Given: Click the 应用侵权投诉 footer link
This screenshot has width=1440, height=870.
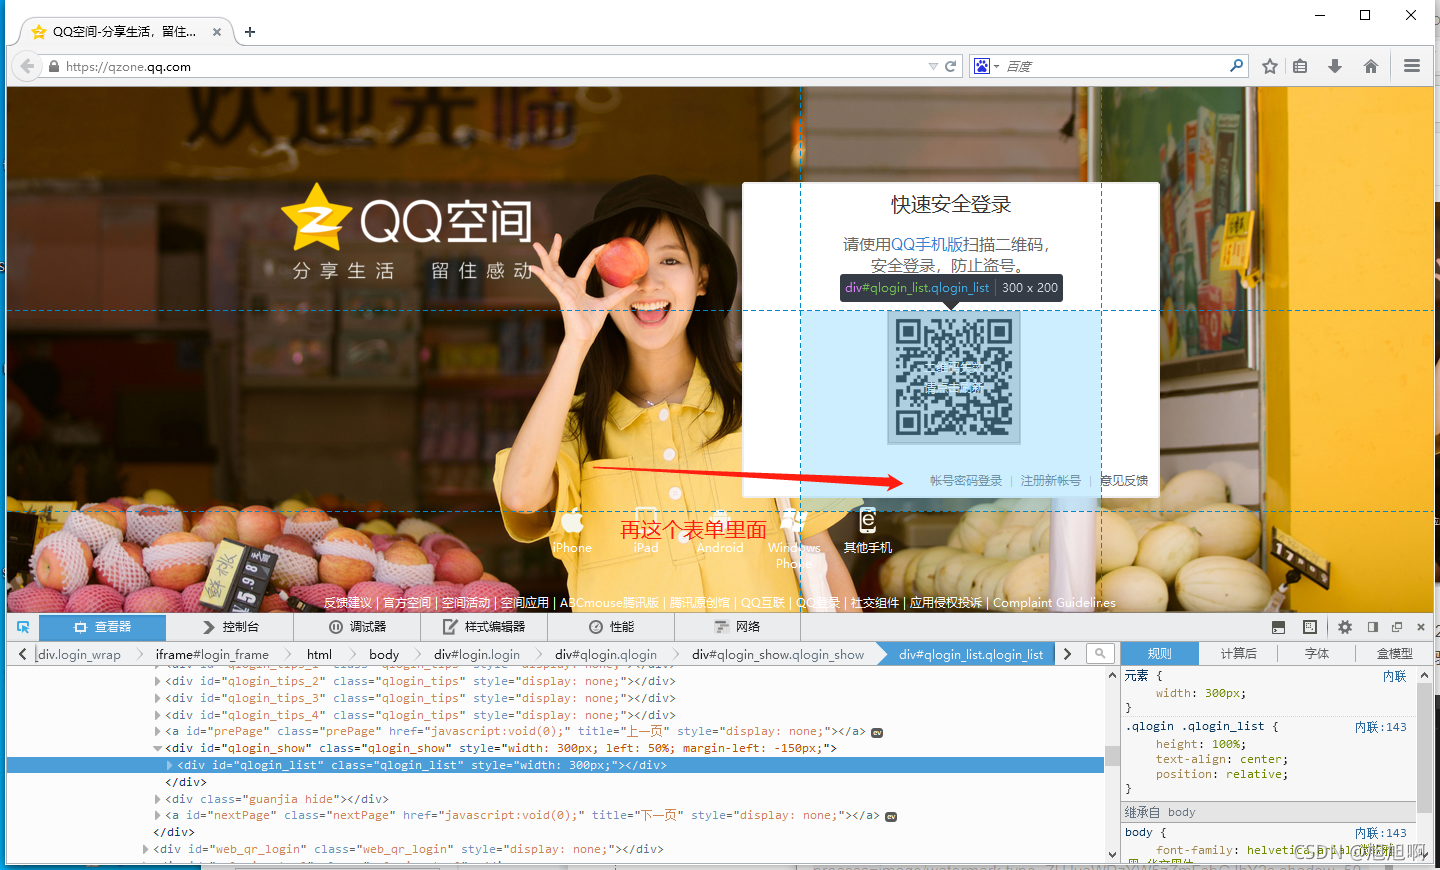Looking at the screenshot, I should pyautogui.click(x=946, y=603).
